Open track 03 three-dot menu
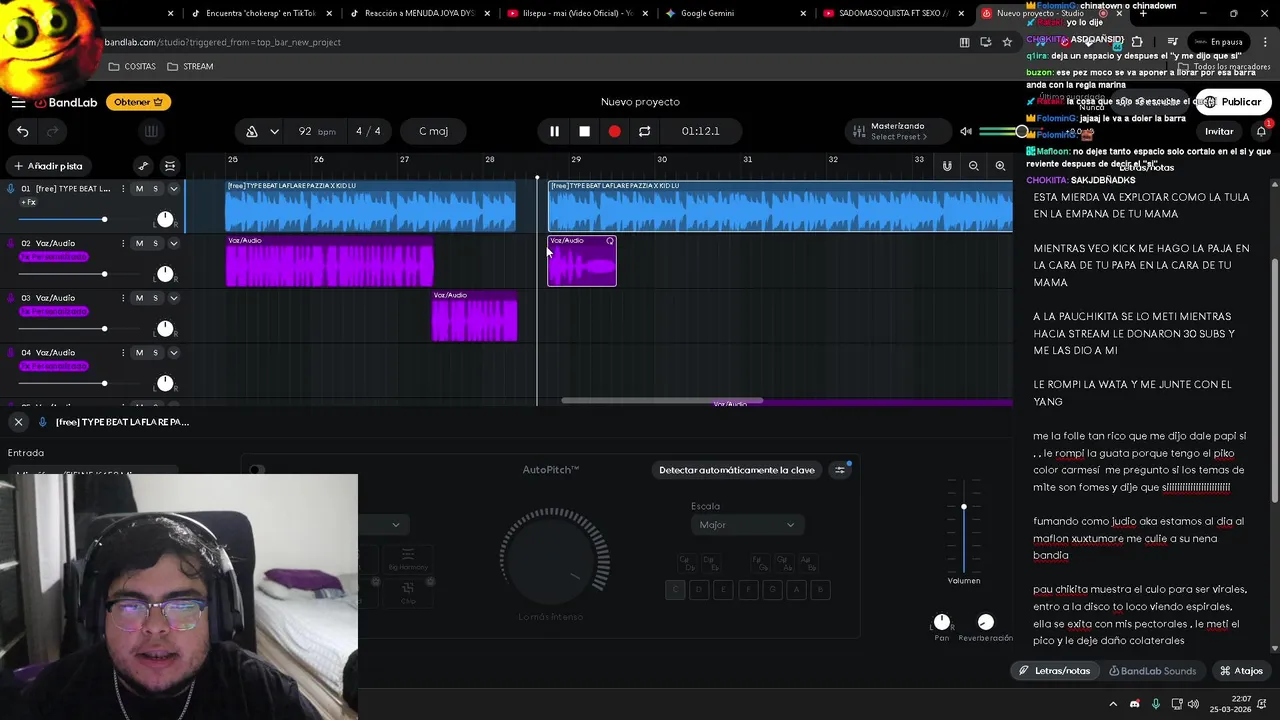1280x720 pixels. point(123,298)
